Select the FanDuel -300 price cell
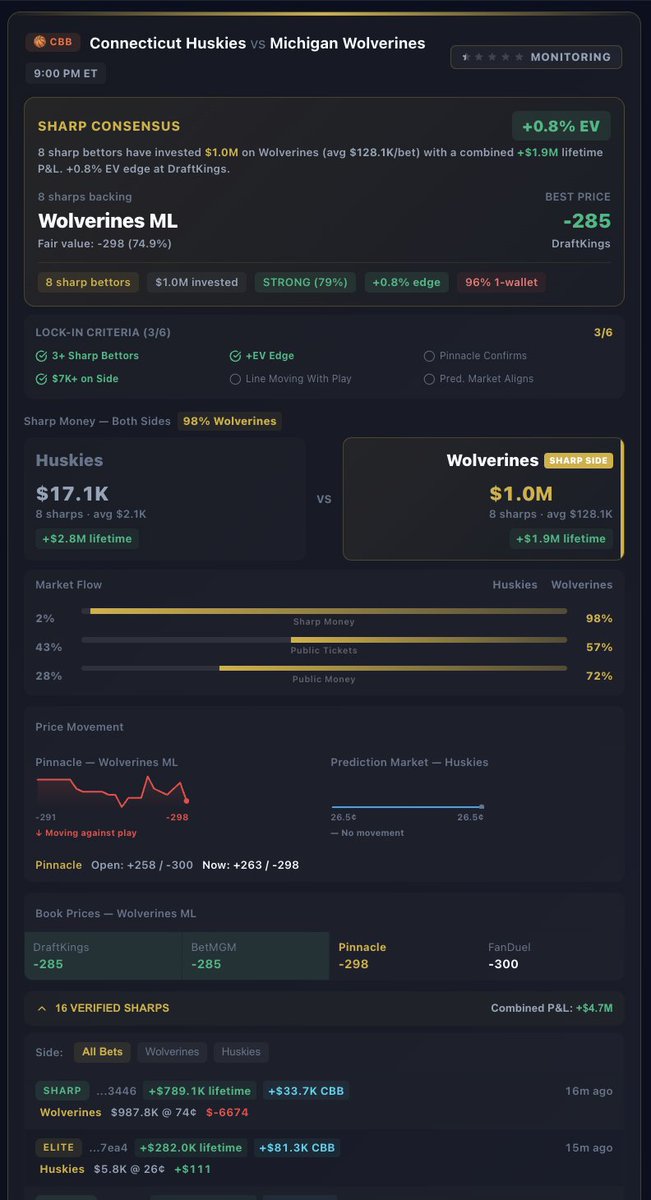The width and height of the screenshot is (651, 1200). [x=551, y=956]
